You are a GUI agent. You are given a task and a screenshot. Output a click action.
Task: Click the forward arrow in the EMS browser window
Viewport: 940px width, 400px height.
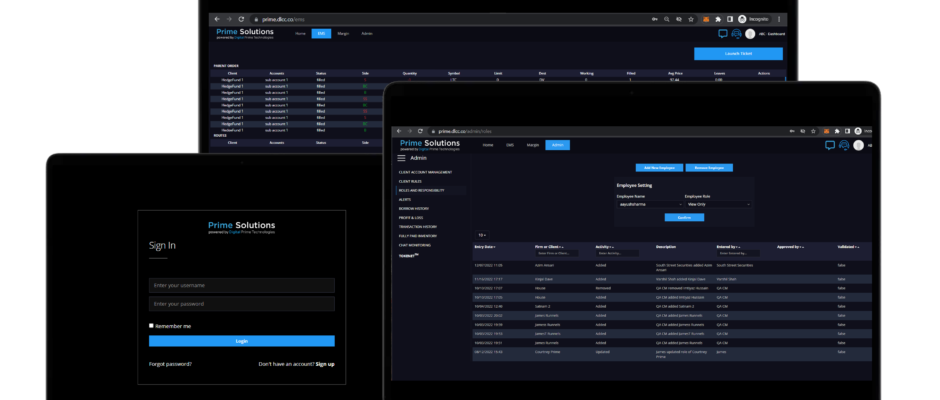click(229, 19)
